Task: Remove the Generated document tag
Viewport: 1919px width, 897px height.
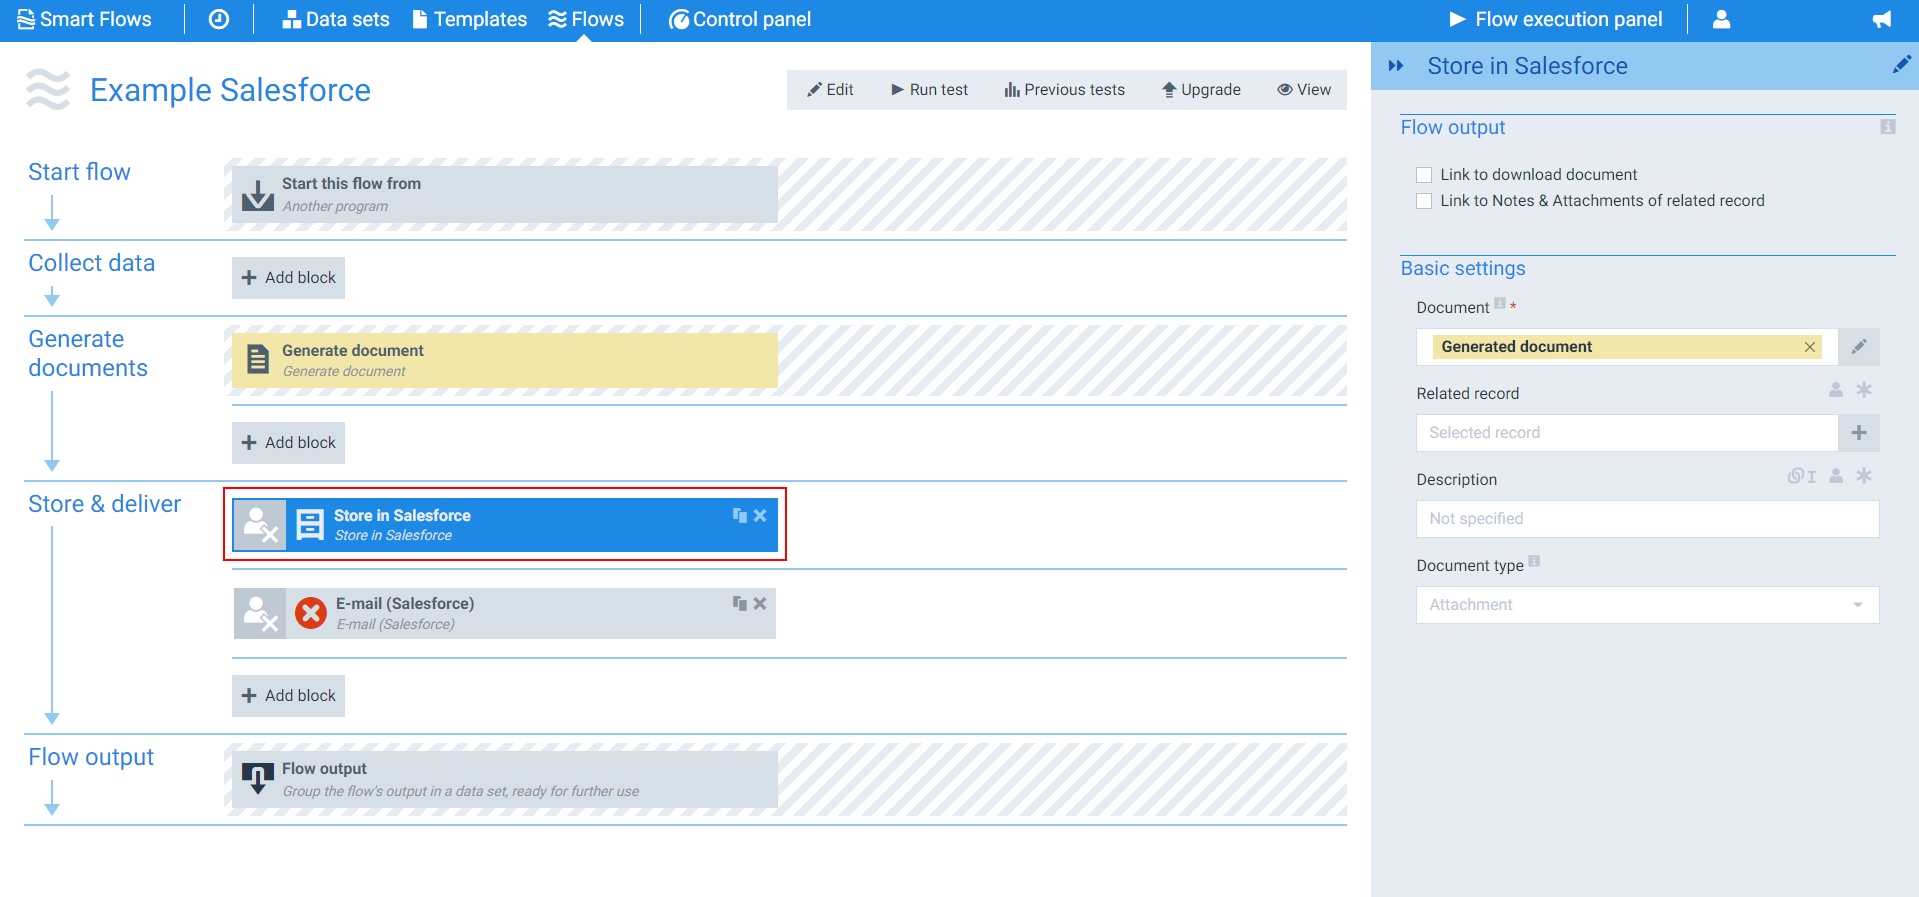Action: pos(1810,347)
